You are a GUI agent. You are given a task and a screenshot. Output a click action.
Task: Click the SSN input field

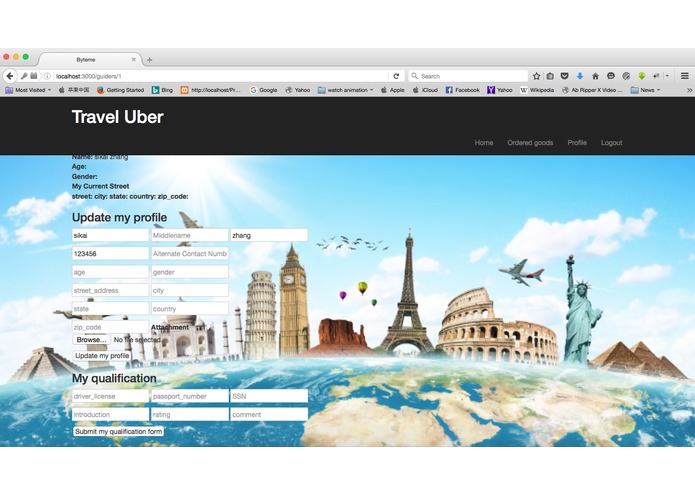point(269,396)
